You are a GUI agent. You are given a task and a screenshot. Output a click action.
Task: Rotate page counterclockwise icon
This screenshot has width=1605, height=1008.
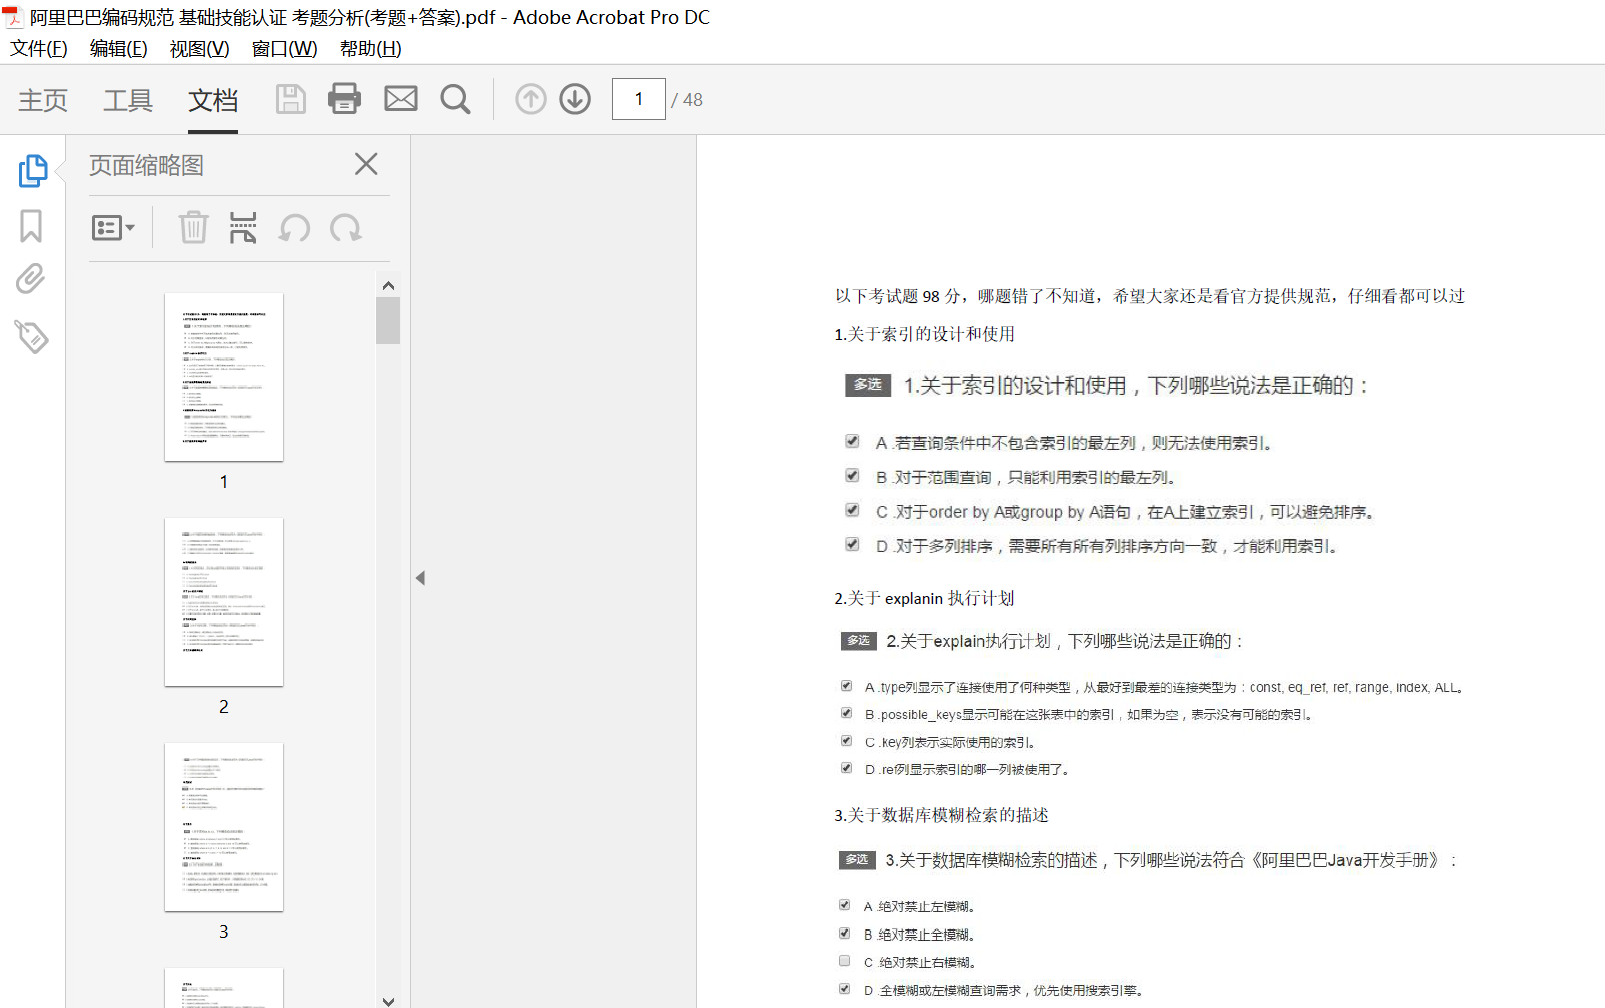tap(294, 229)
